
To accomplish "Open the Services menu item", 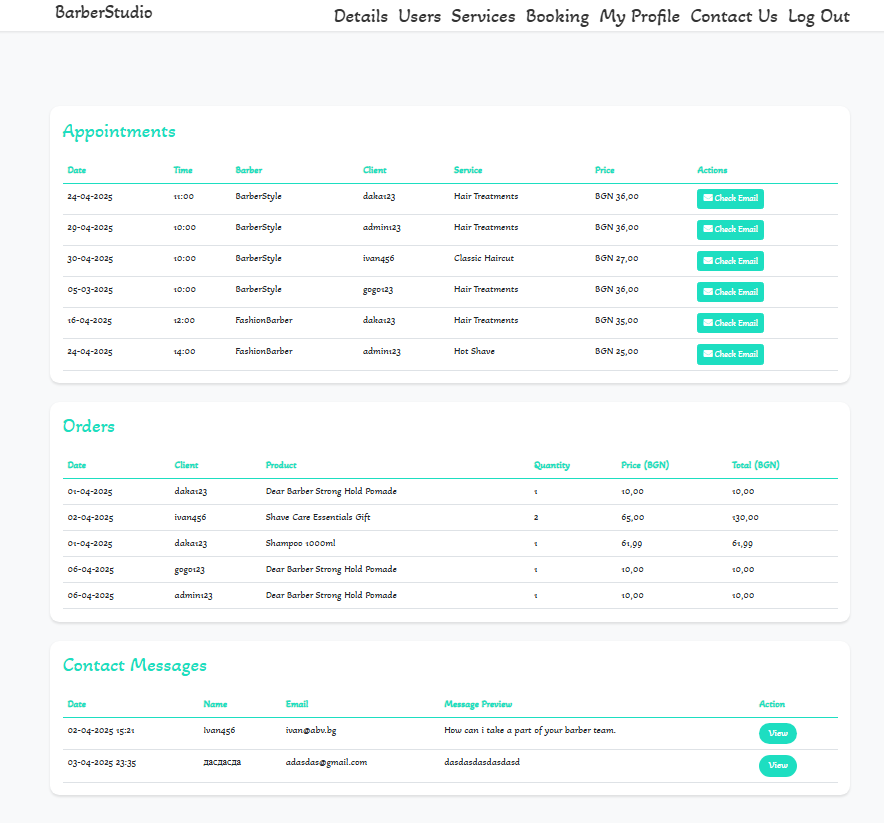I will [483, 16].
